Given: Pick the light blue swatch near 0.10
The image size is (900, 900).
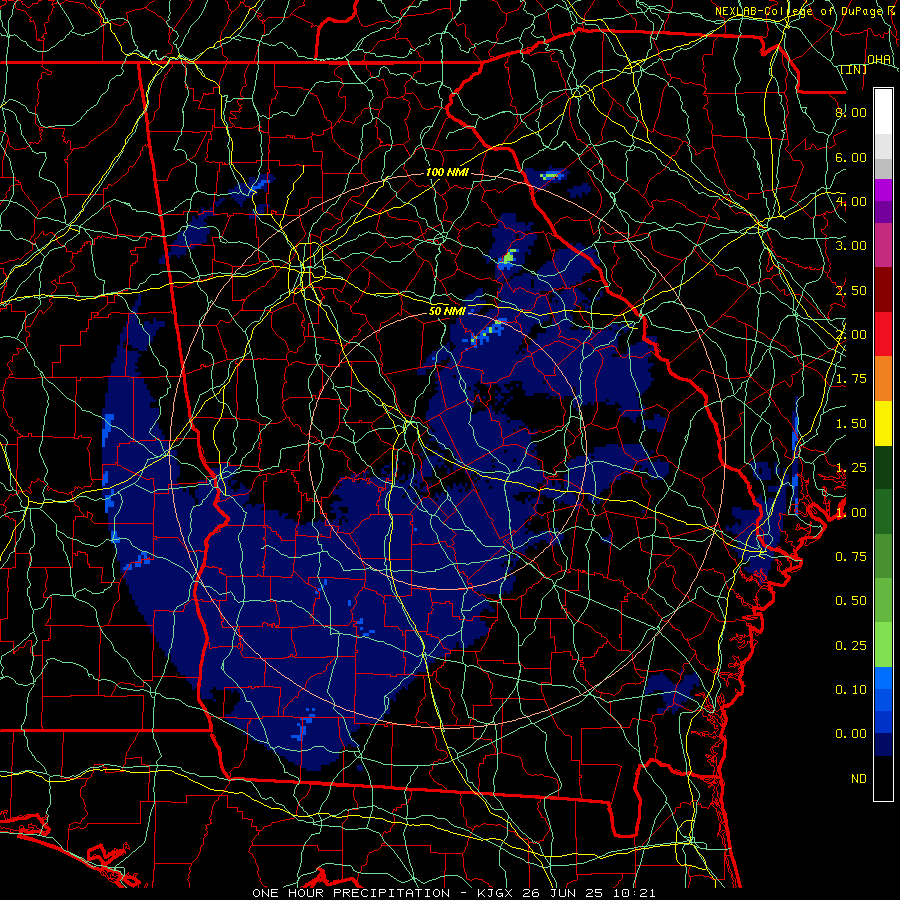Looking at the screenshot, I should [x=883, y=678].
